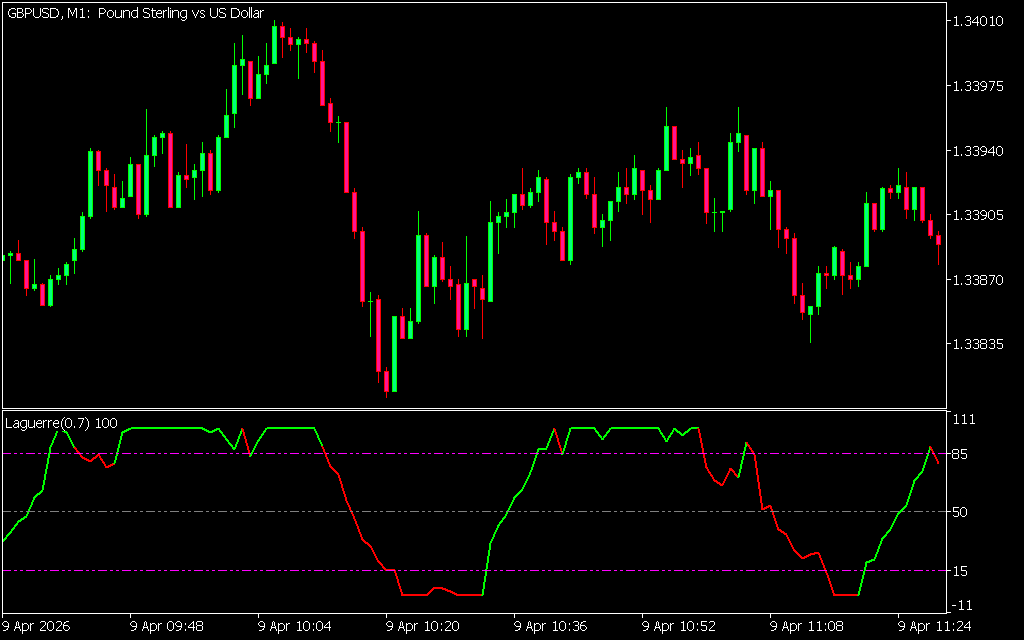Screen dimensions: 1024x640
Task: Select the 1.33870 price axis label
Action: tap(979, 280)
